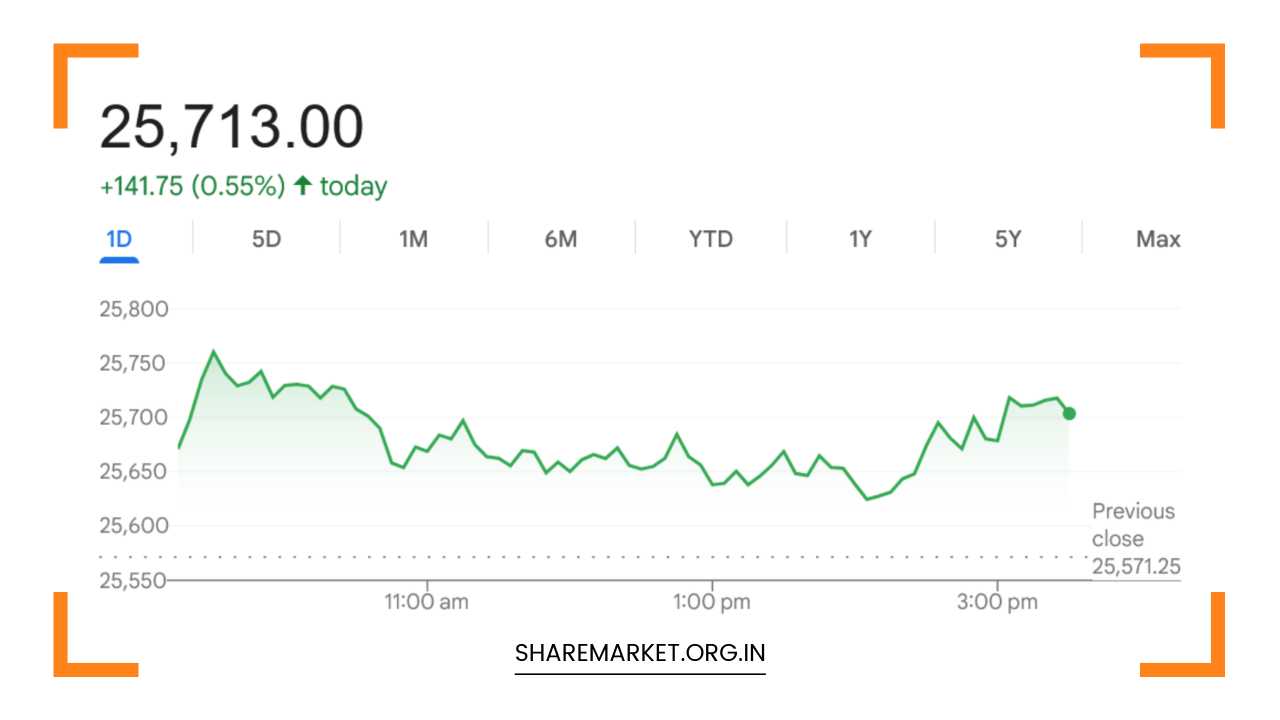Open the 1M chart view
Viewport: 1280px width, 720px height.
(x=414, y=238)
